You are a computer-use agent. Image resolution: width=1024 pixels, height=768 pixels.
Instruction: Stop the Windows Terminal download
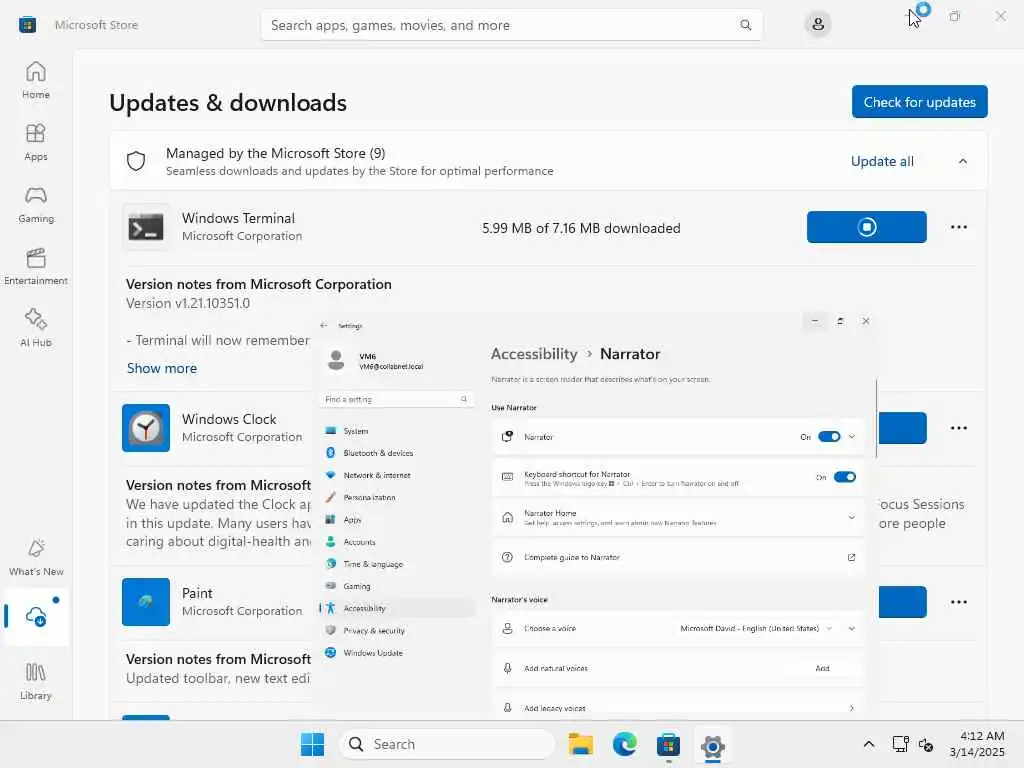click(867, 227)
